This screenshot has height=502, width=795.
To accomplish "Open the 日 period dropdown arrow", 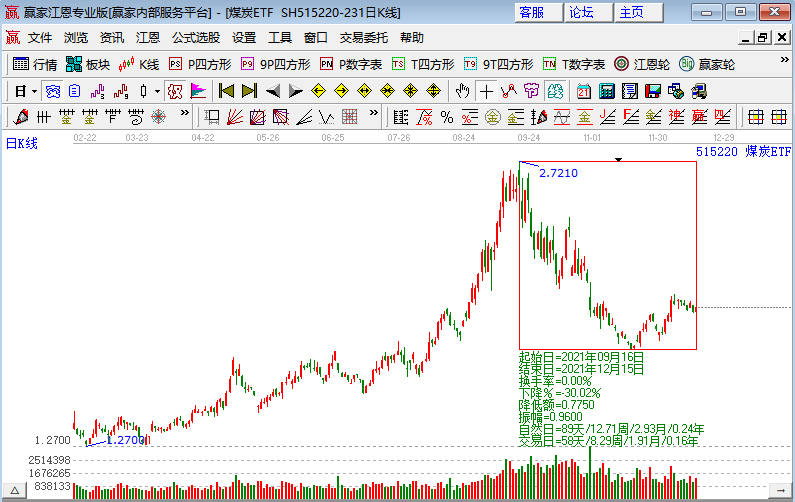I will click(34, 92).
